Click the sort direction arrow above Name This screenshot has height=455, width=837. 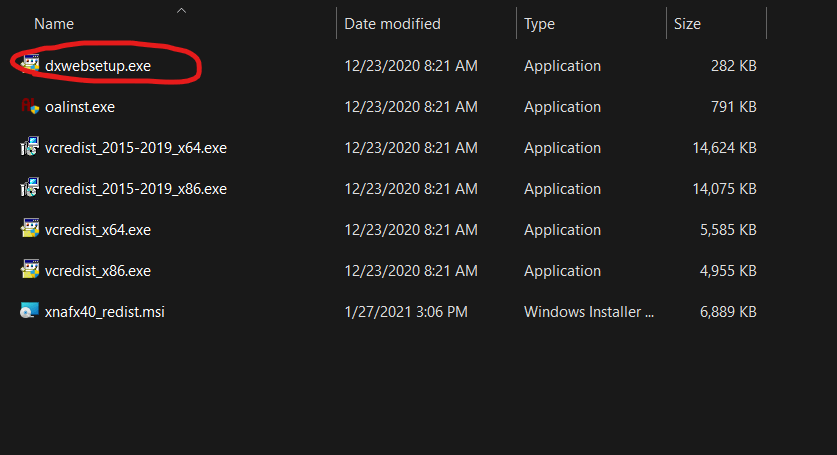click(181, 11)
